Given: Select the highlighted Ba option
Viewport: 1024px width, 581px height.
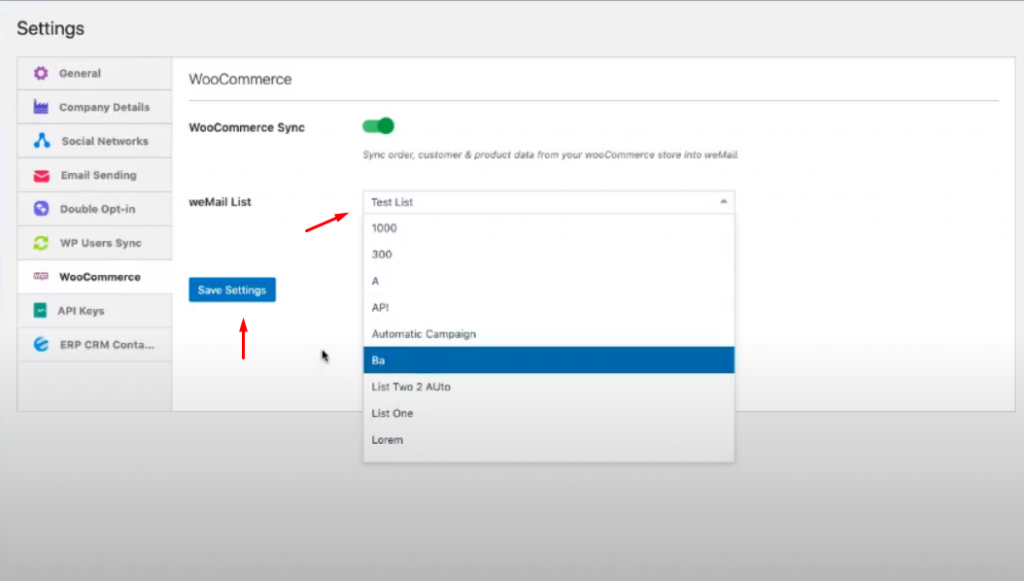Looking at the screenshot, I should [x=549, y=360].
